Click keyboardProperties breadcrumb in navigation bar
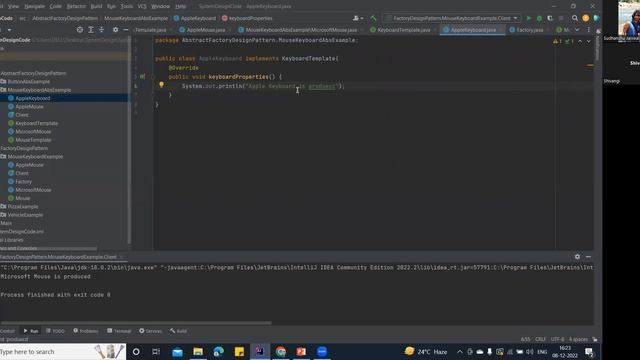640x360 pixels. point(247,18)
